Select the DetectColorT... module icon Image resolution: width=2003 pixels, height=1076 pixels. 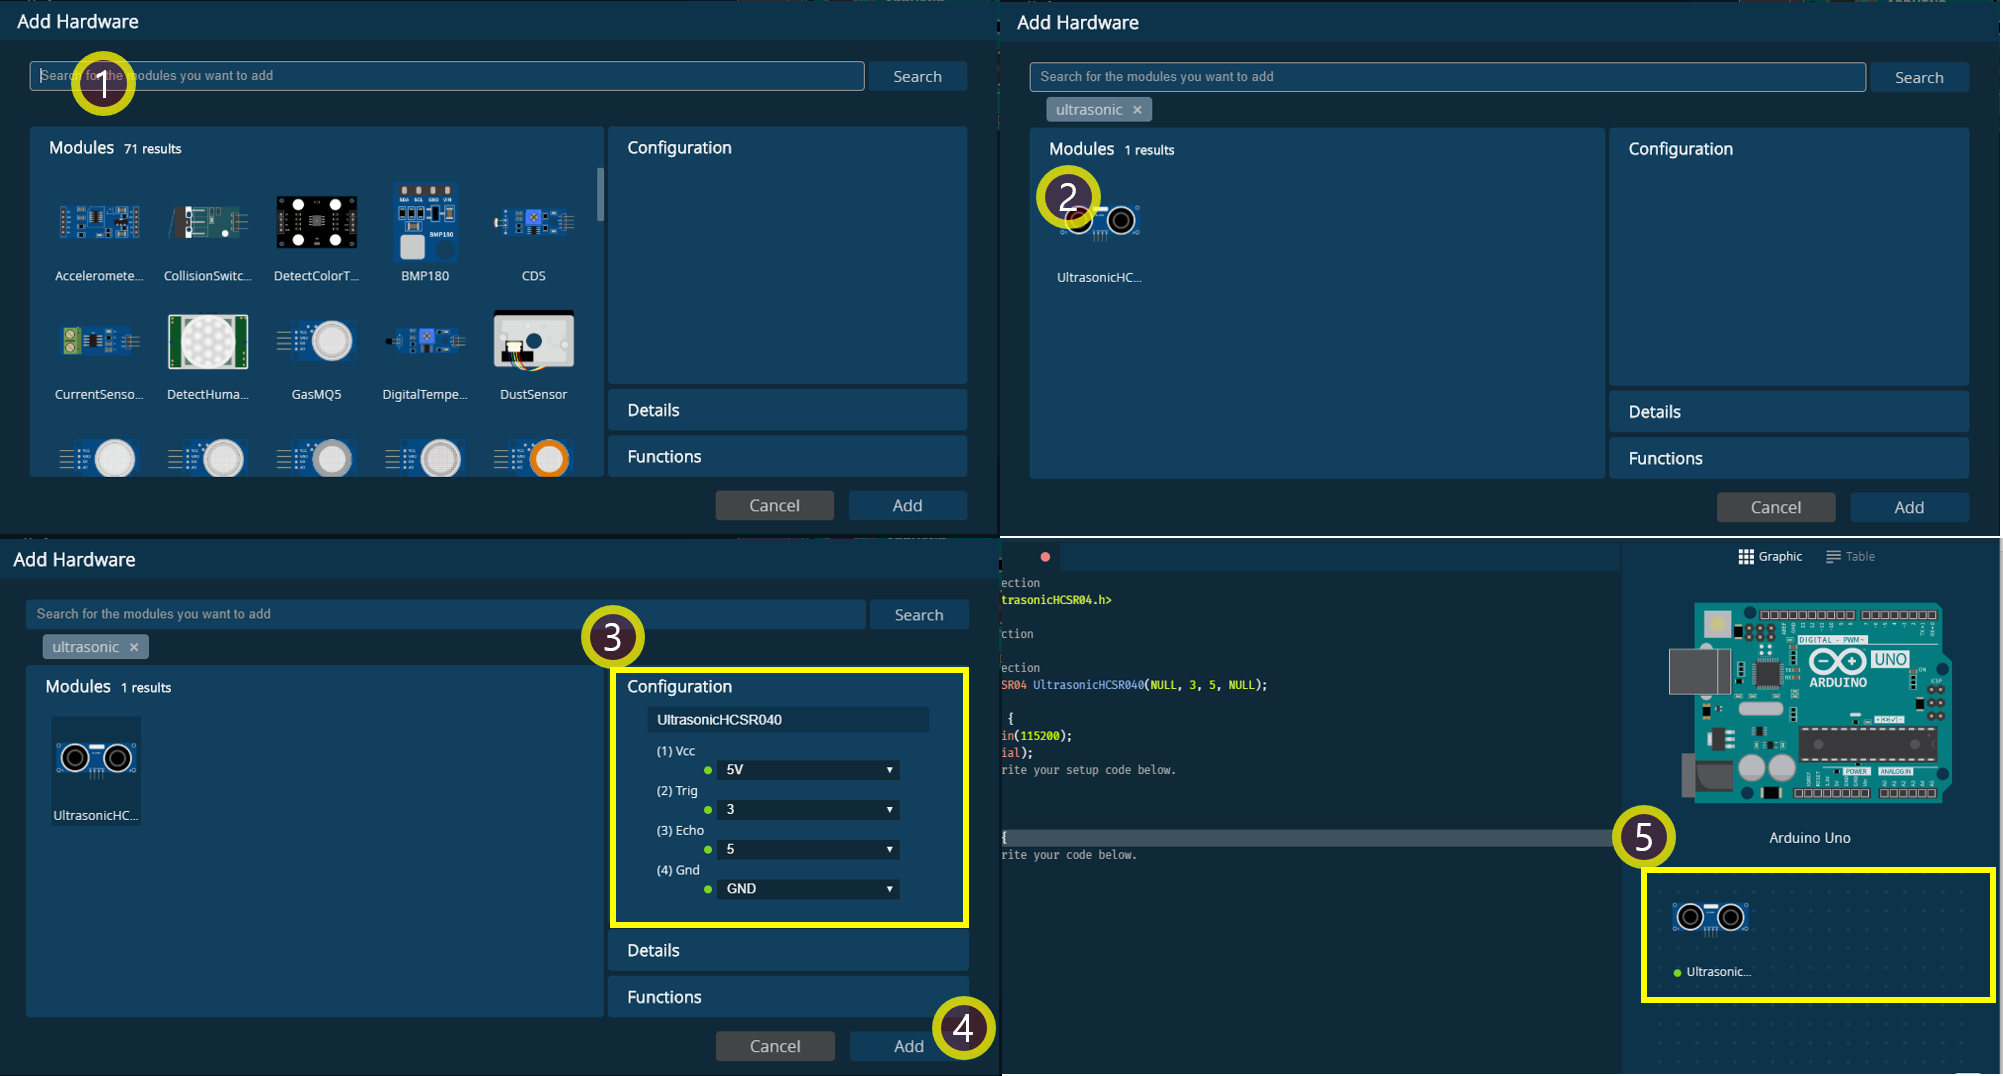316,222
